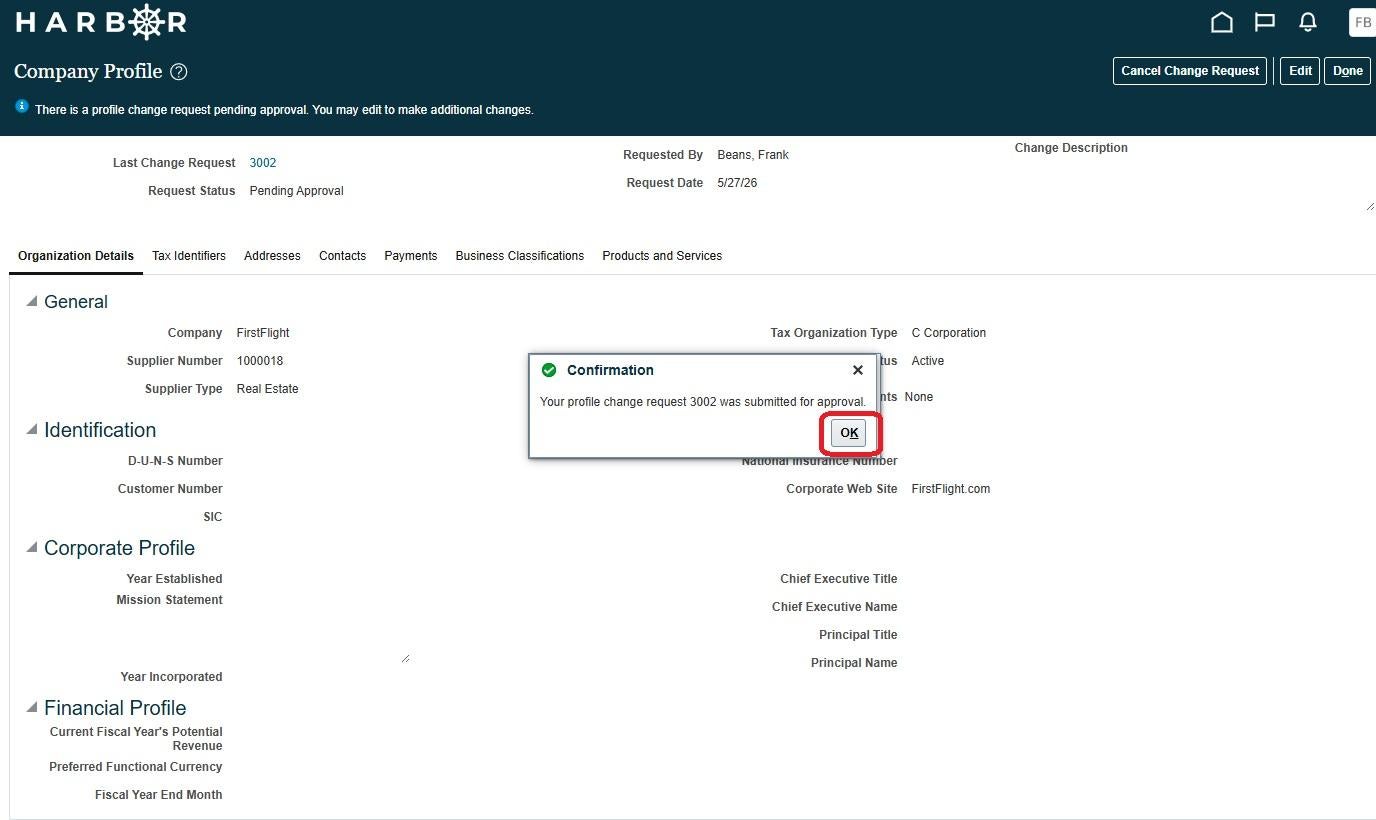Click the company name FirstFlight

pos(263,333)
